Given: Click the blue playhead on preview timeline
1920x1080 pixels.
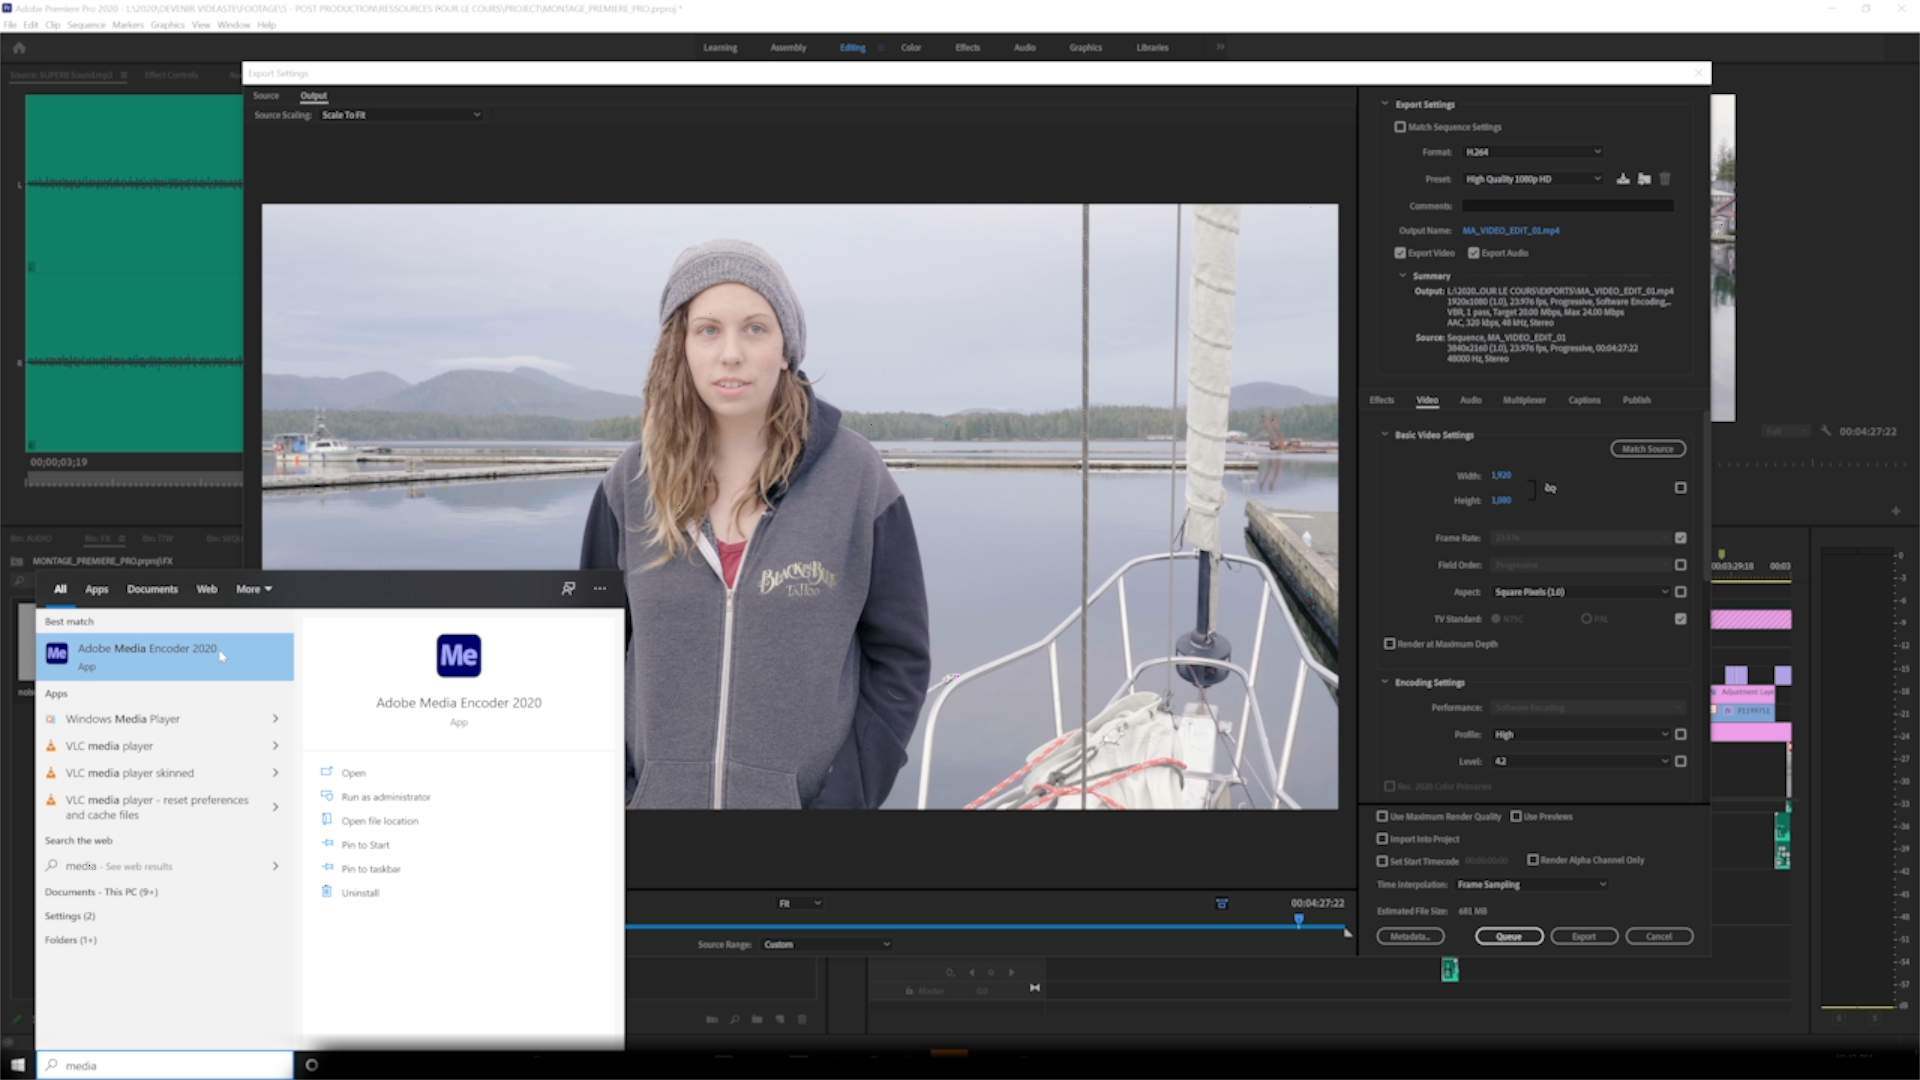Looking at the screenshot, I should 1298,918.
